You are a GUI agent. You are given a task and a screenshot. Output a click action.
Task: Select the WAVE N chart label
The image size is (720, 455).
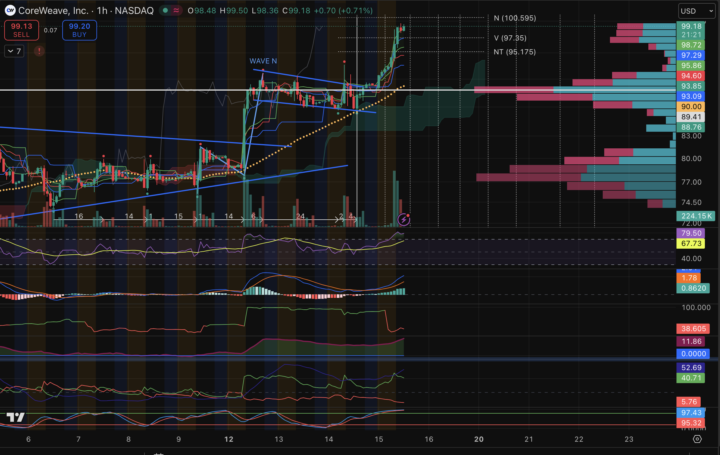click(x=263, y=61)
